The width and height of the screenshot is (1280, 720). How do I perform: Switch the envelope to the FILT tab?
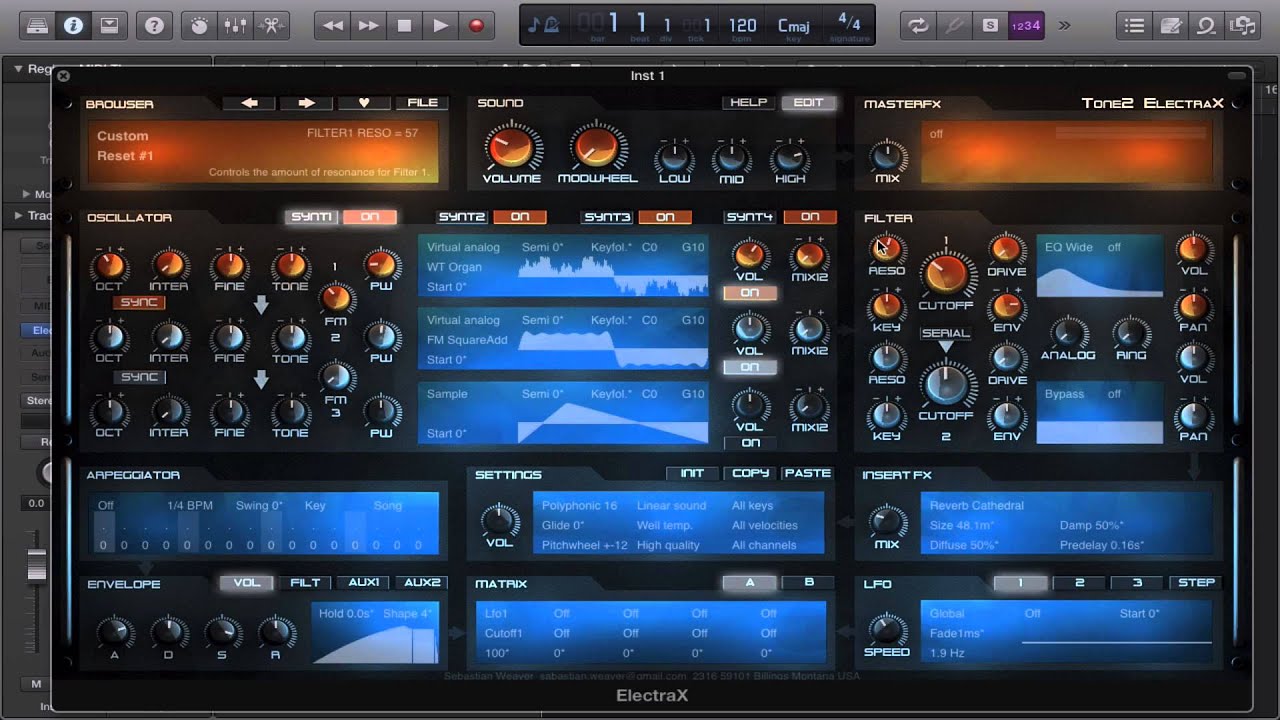pyautogui.click(x=306, y=582)
